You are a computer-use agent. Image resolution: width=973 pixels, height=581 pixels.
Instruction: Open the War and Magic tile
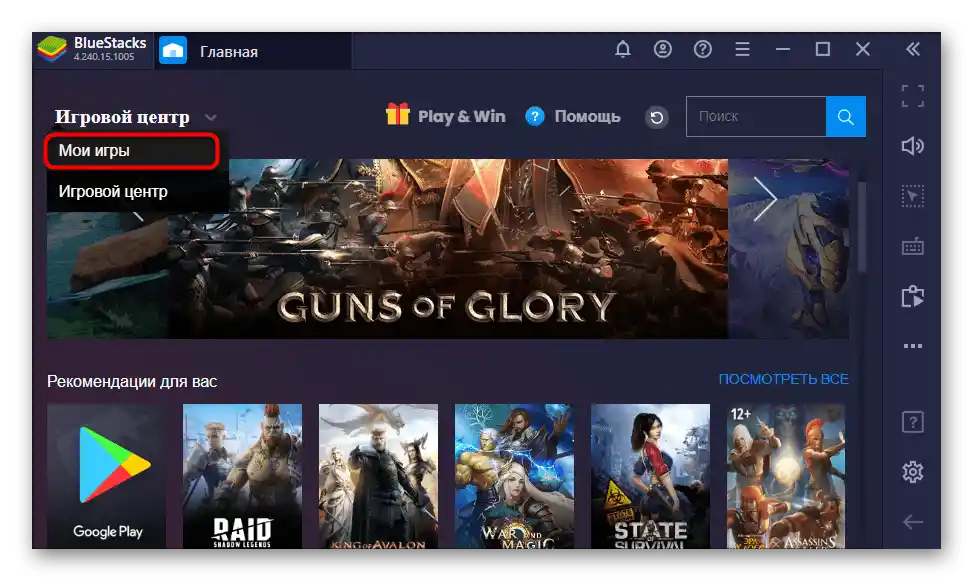click(x=514, y=476)
